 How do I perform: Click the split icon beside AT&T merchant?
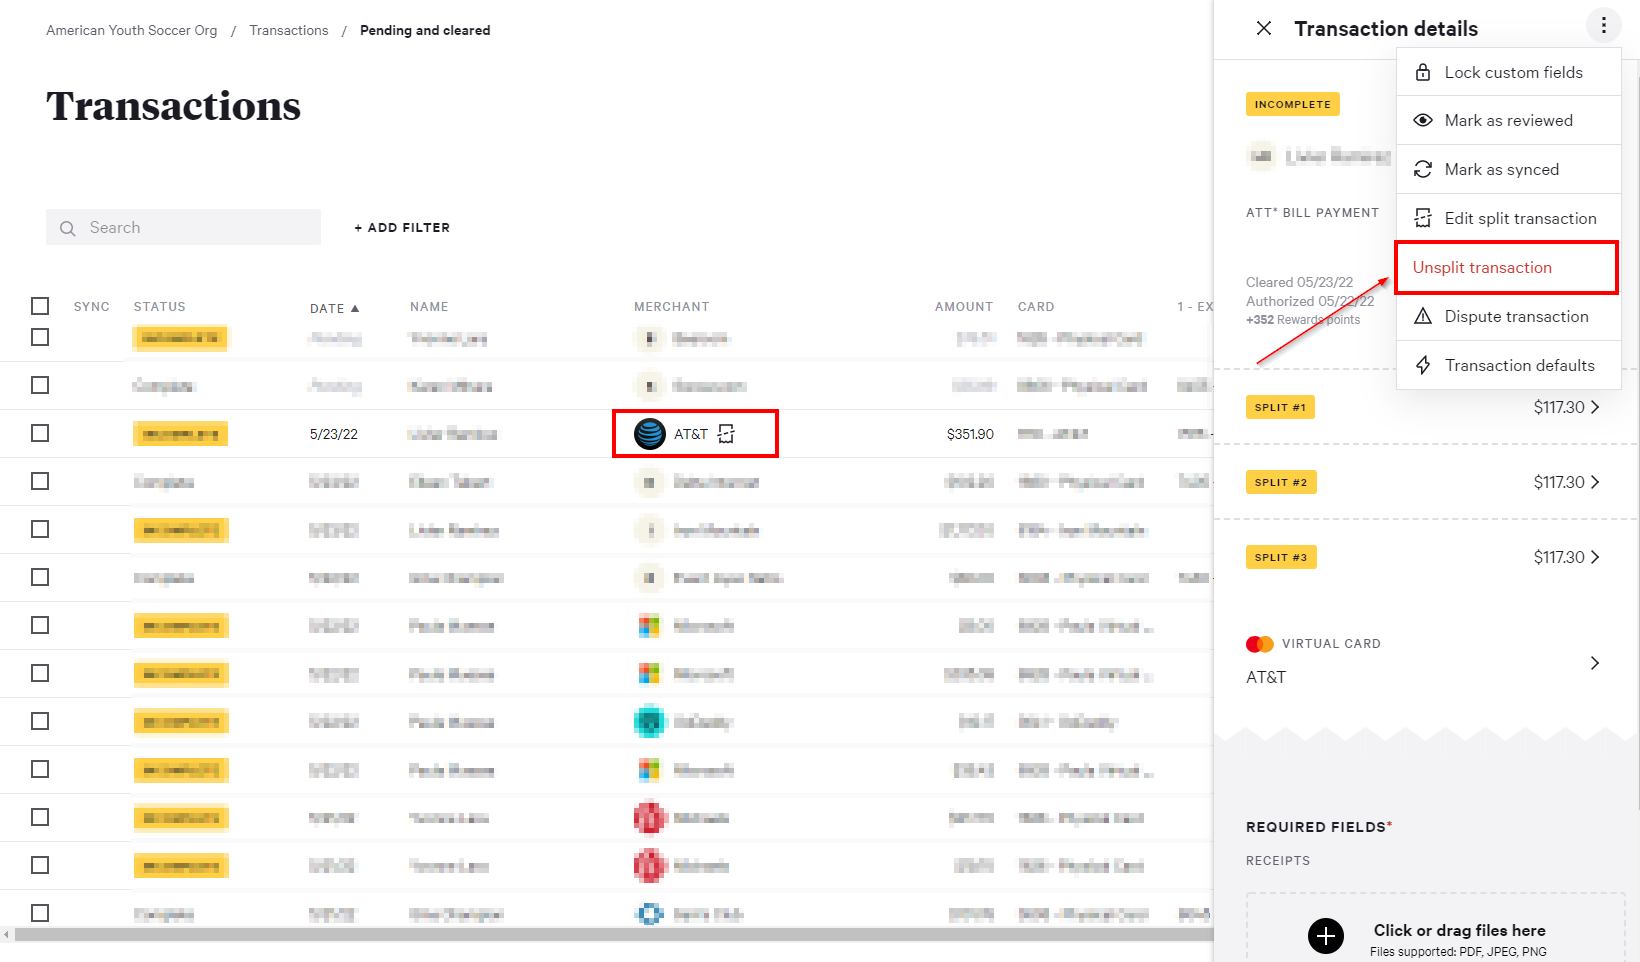coord(726,434)
